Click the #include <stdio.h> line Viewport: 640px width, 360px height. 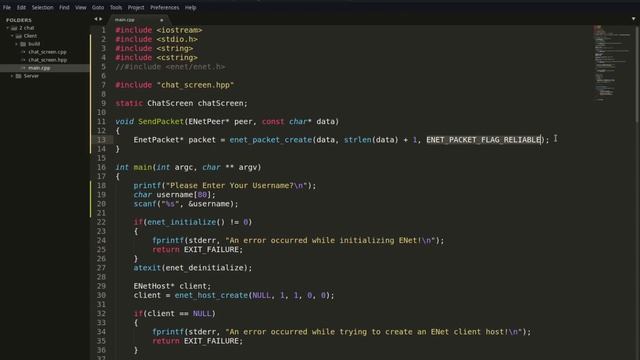click(156, 39)
